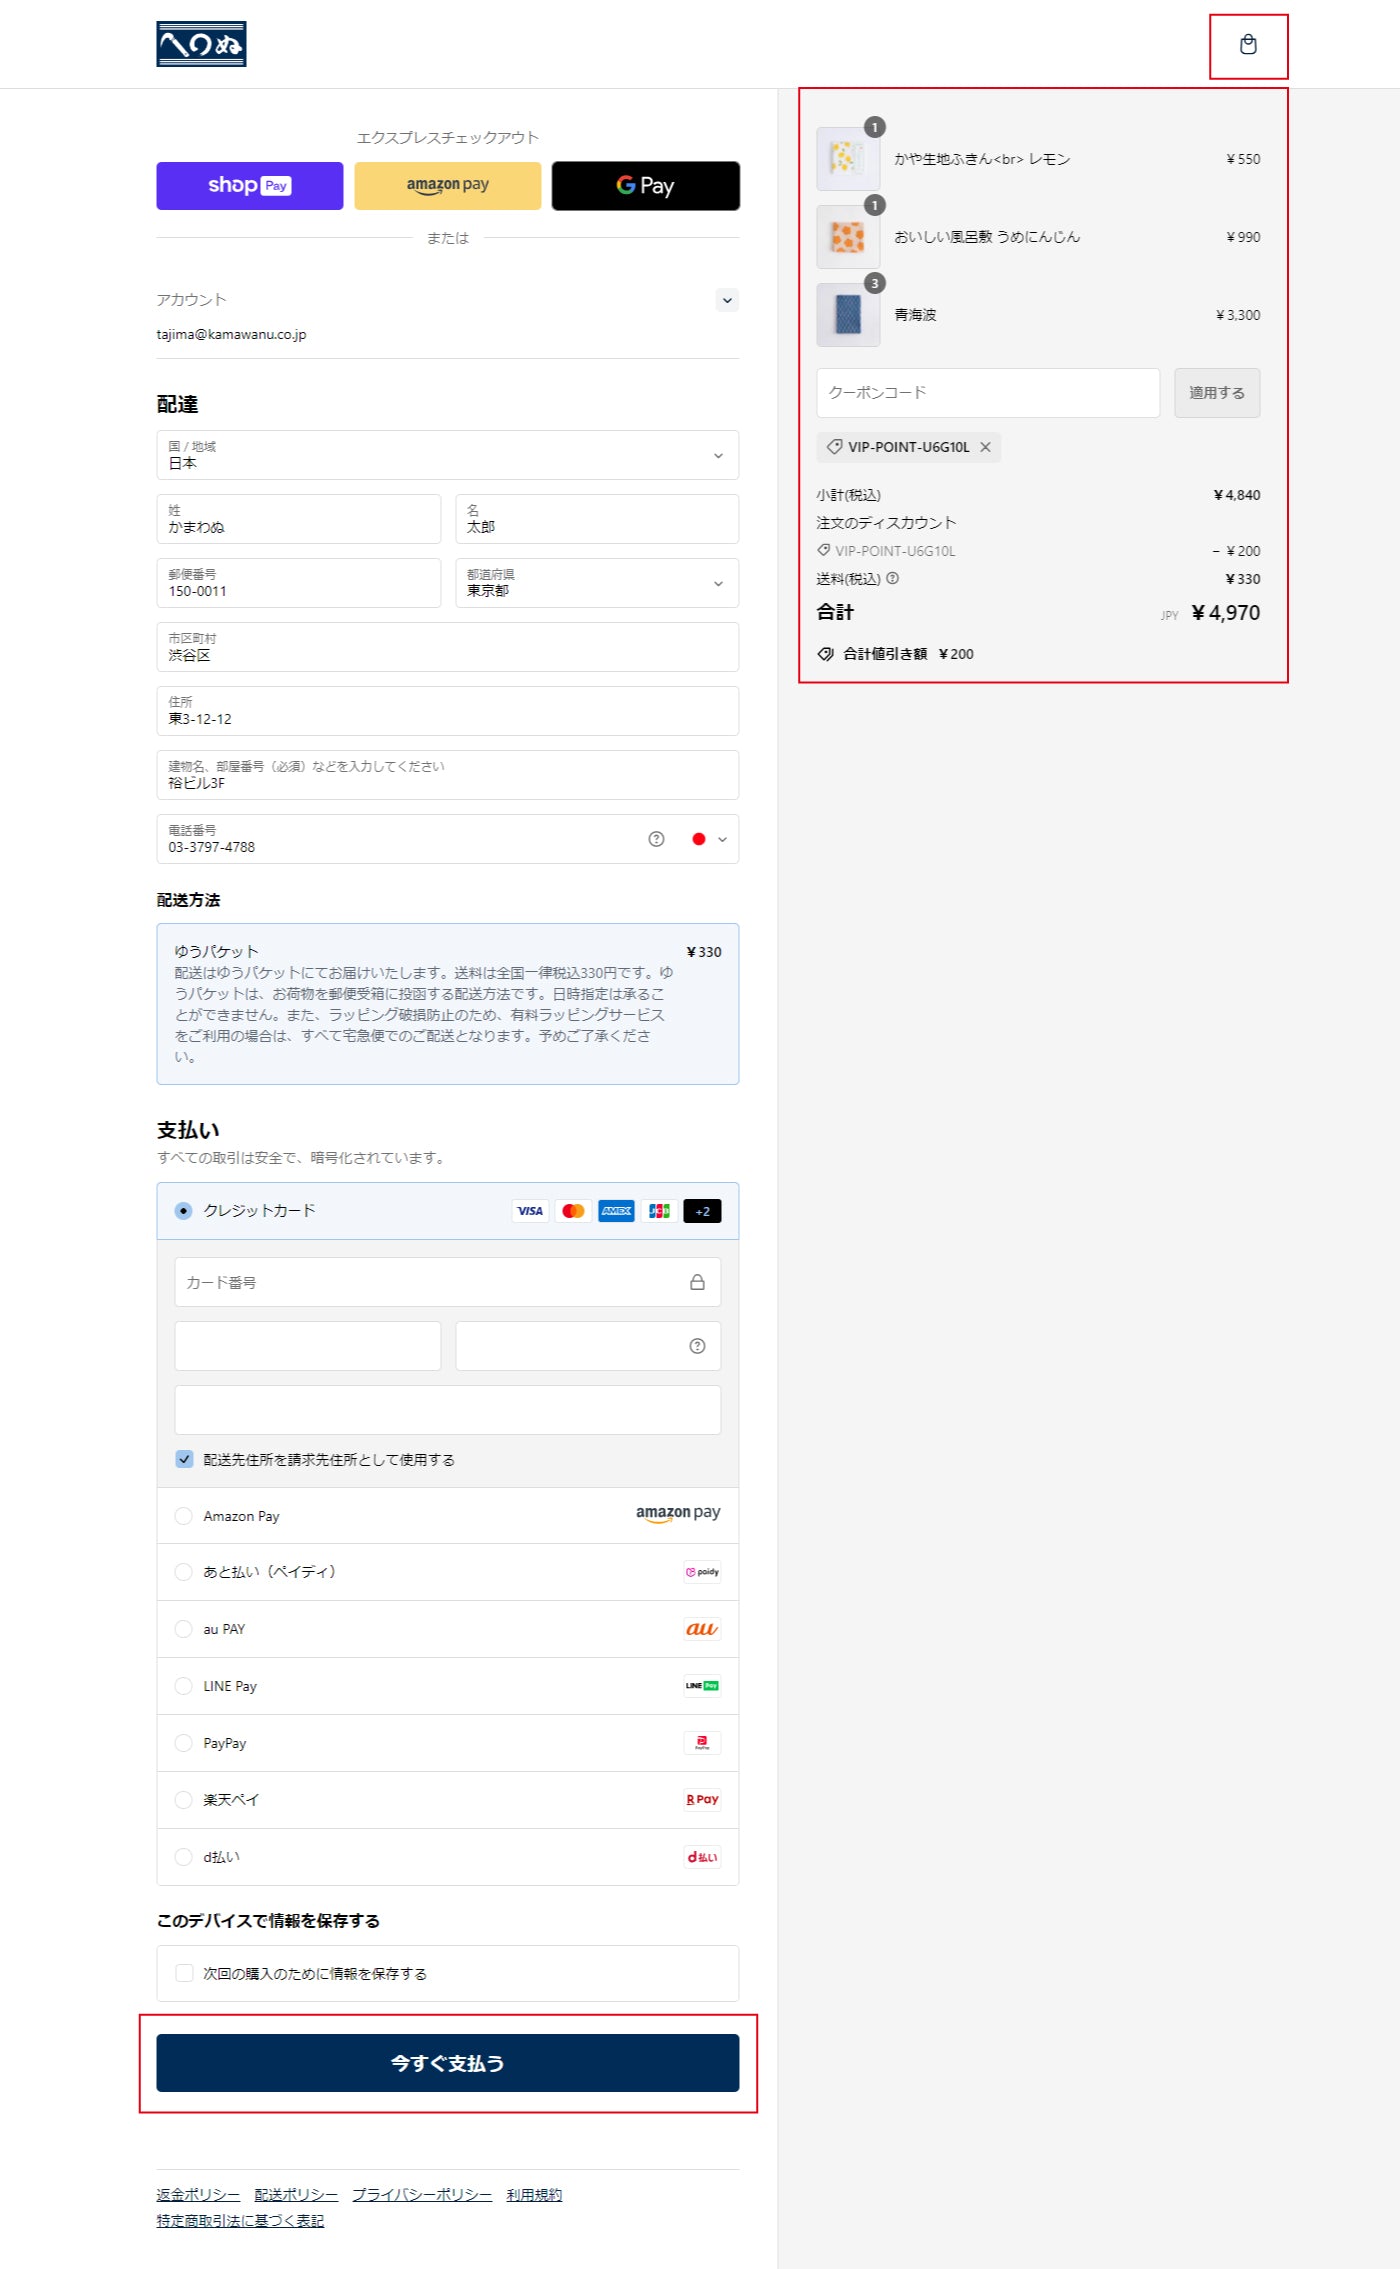Image resolution: width=1400 pixels, height=2269 pixels.
Task: Open the 返金ポリシー refund policy link
Action: 198,2195
